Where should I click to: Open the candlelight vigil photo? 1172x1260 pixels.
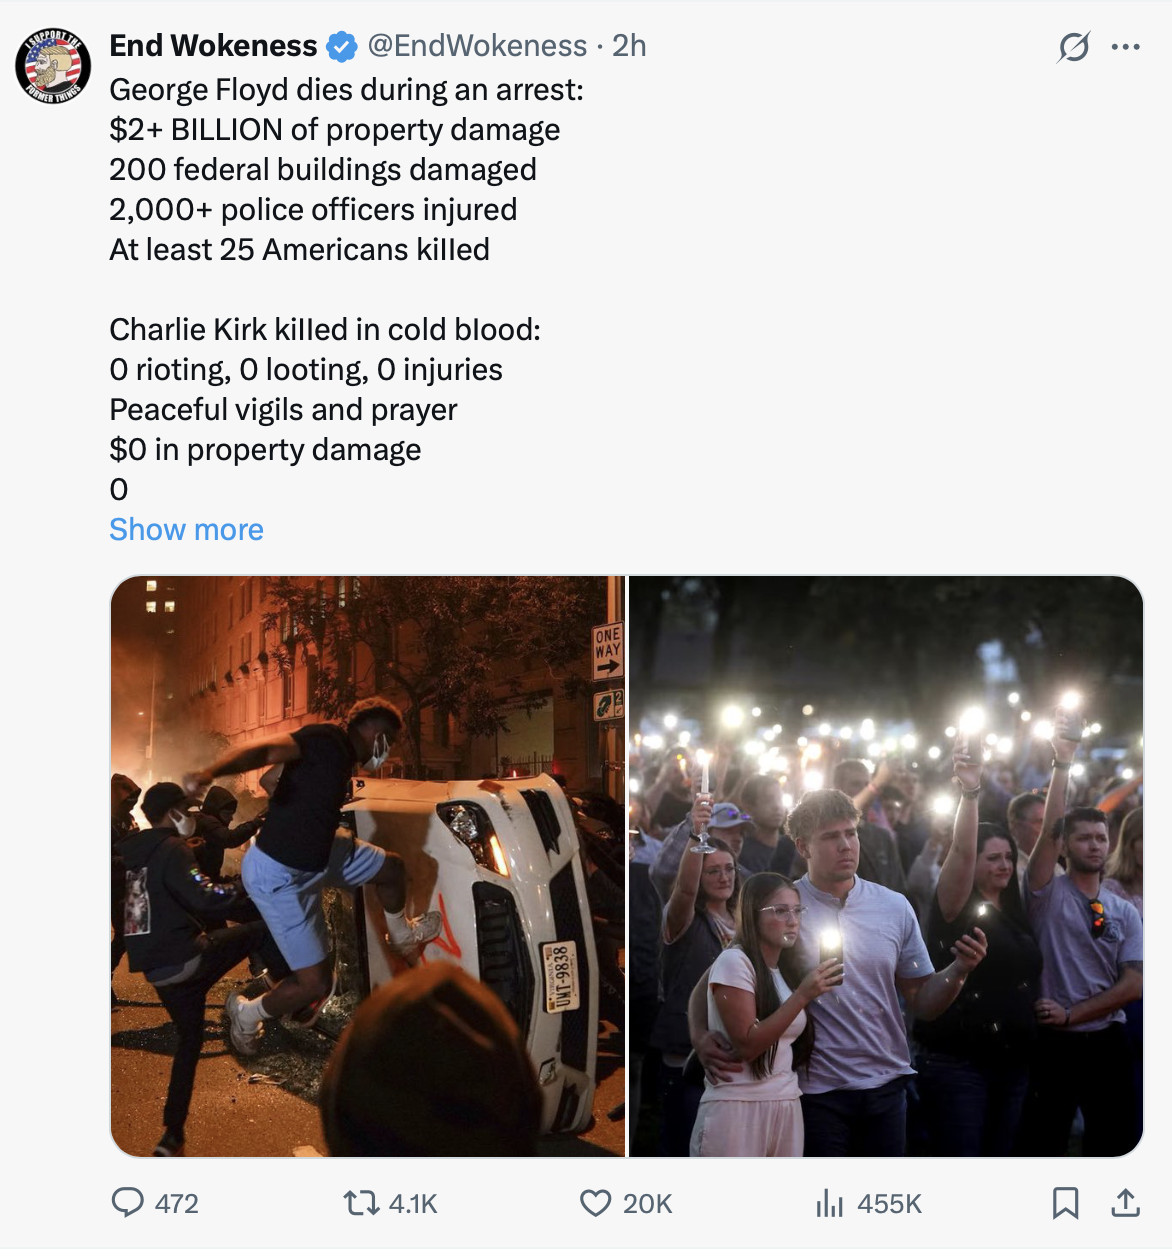(x=885, y=866)
